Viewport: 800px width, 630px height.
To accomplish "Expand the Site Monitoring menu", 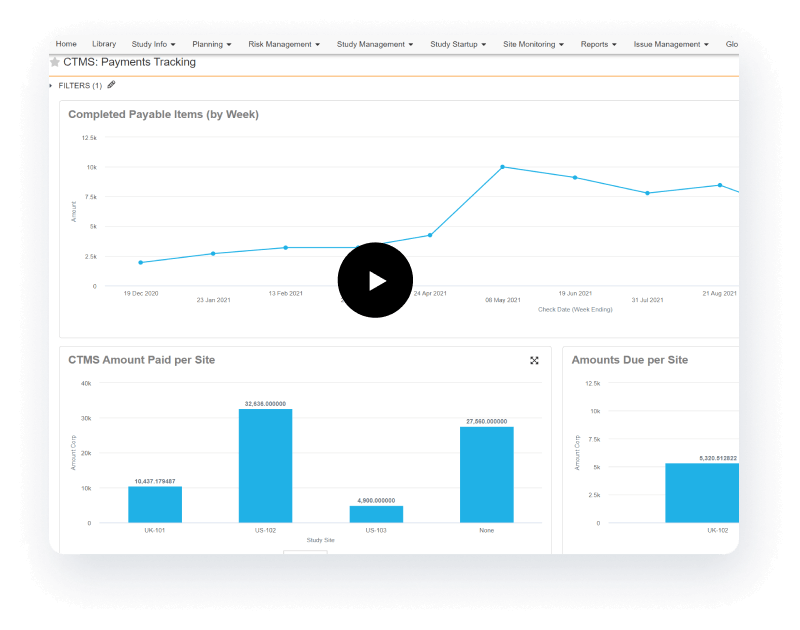I will (533, 44).
